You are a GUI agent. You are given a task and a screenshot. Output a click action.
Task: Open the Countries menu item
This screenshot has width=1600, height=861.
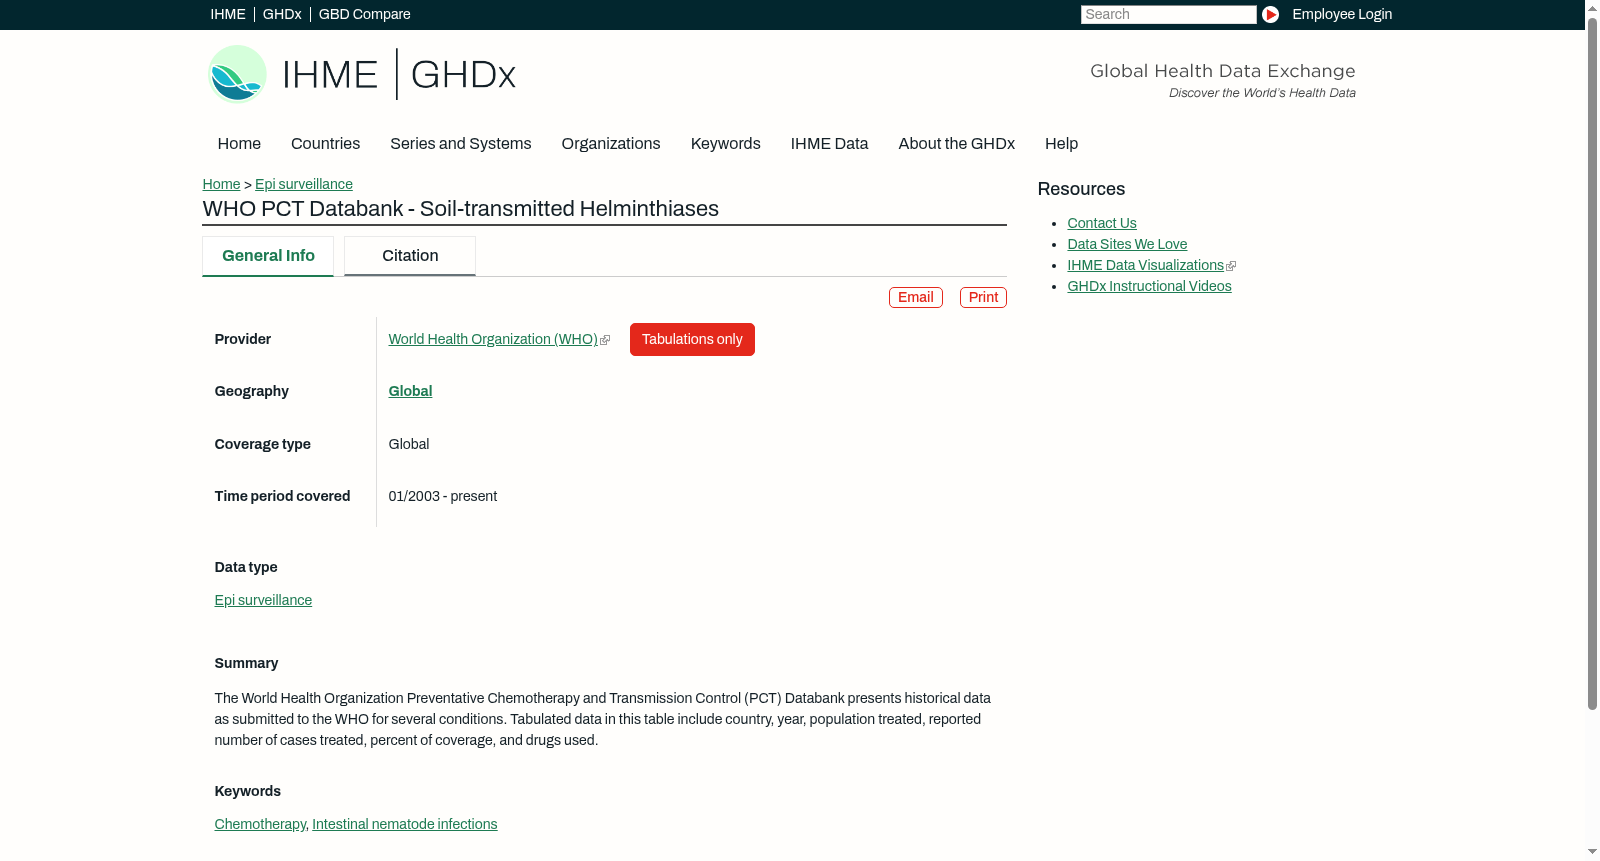tap(326, 144)
